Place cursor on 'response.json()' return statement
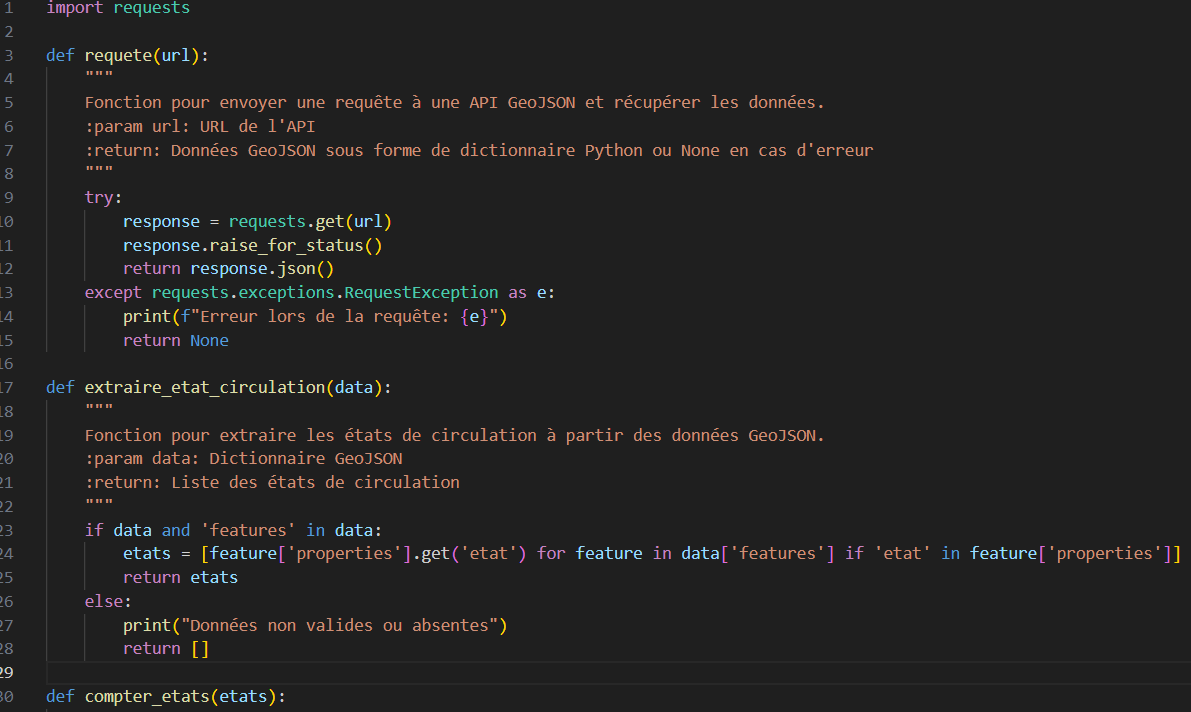This screenshot has width=1191, height=712. click(261, 269)
